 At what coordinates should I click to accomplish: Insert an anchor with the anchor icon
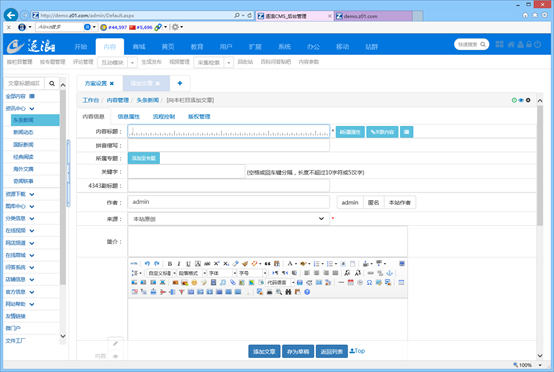coord(389,273)
